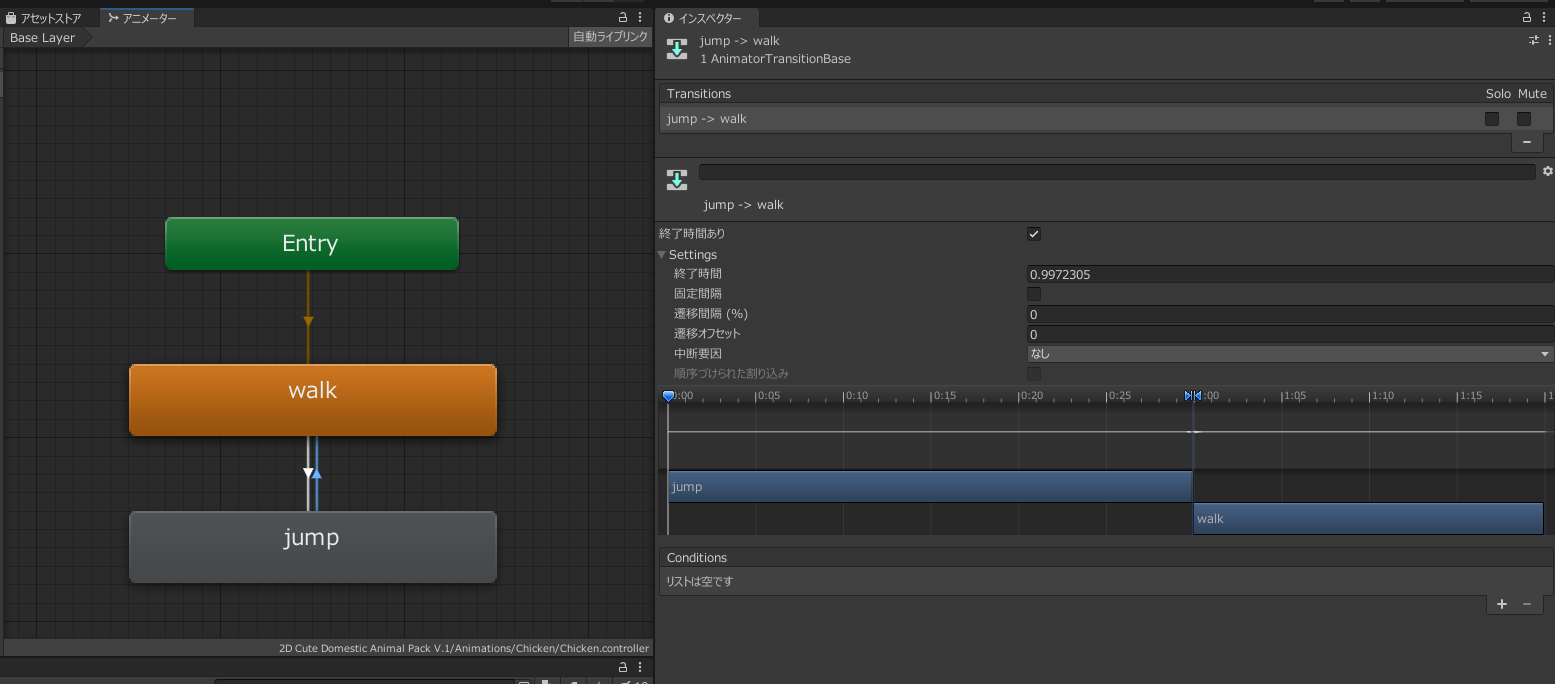Screen dimensions: 1555x684
Task: Open the bottom panel three-dot menu
Action: 640,667
